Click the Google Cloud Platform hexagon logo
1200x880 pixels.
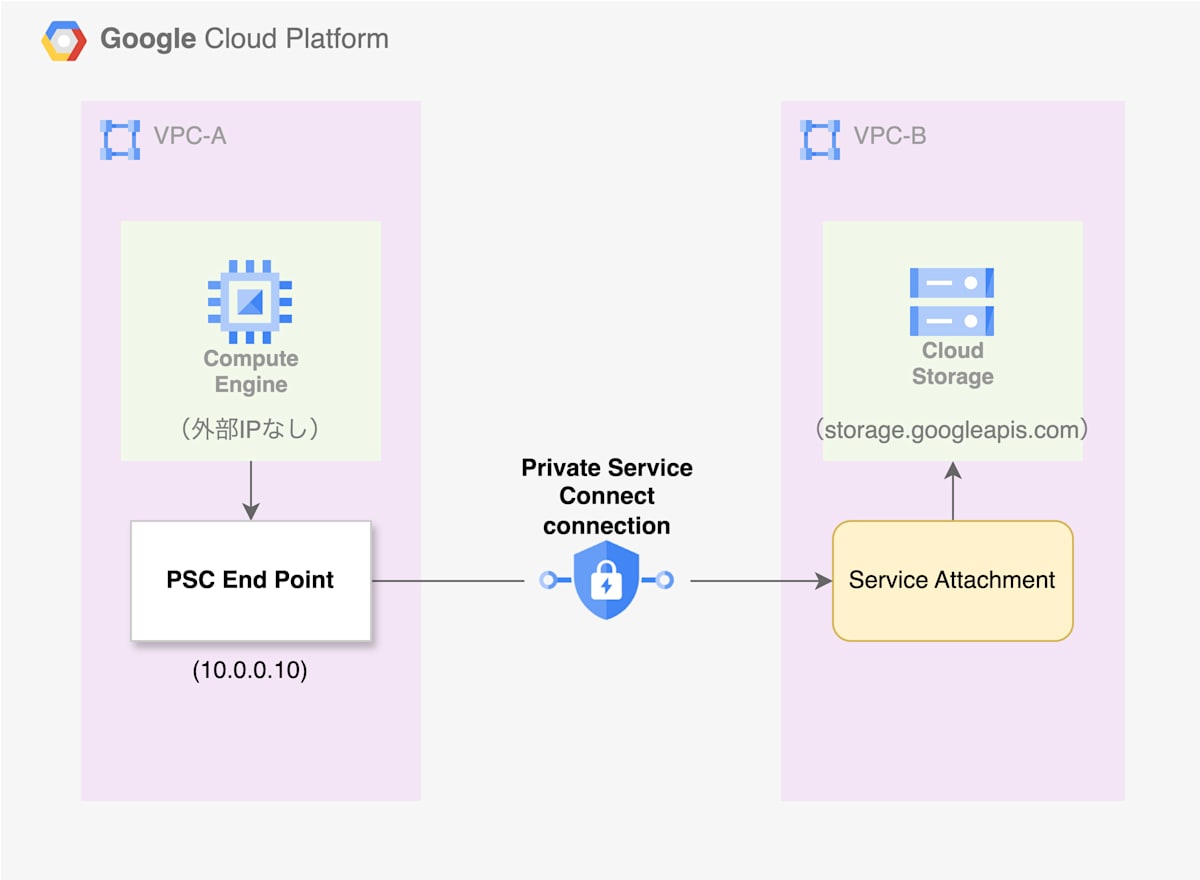point(63,40)
